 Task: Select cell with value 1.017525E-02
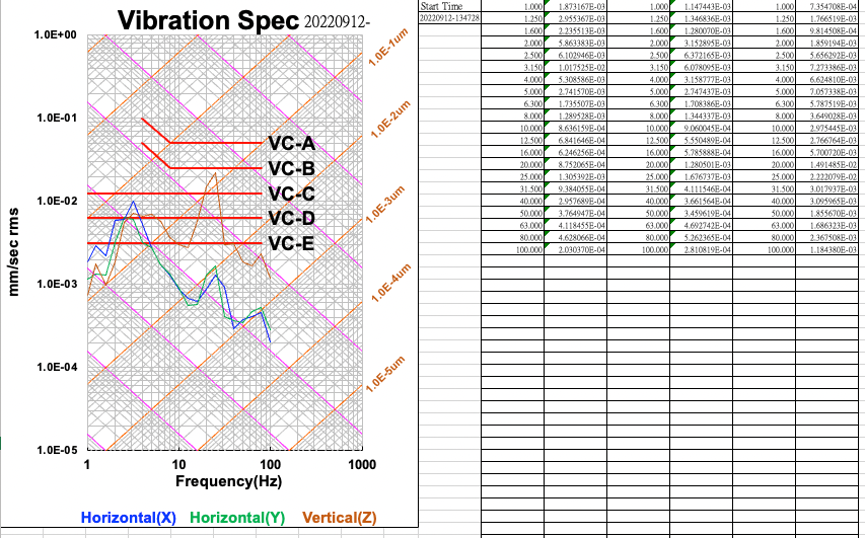(575, 67)
